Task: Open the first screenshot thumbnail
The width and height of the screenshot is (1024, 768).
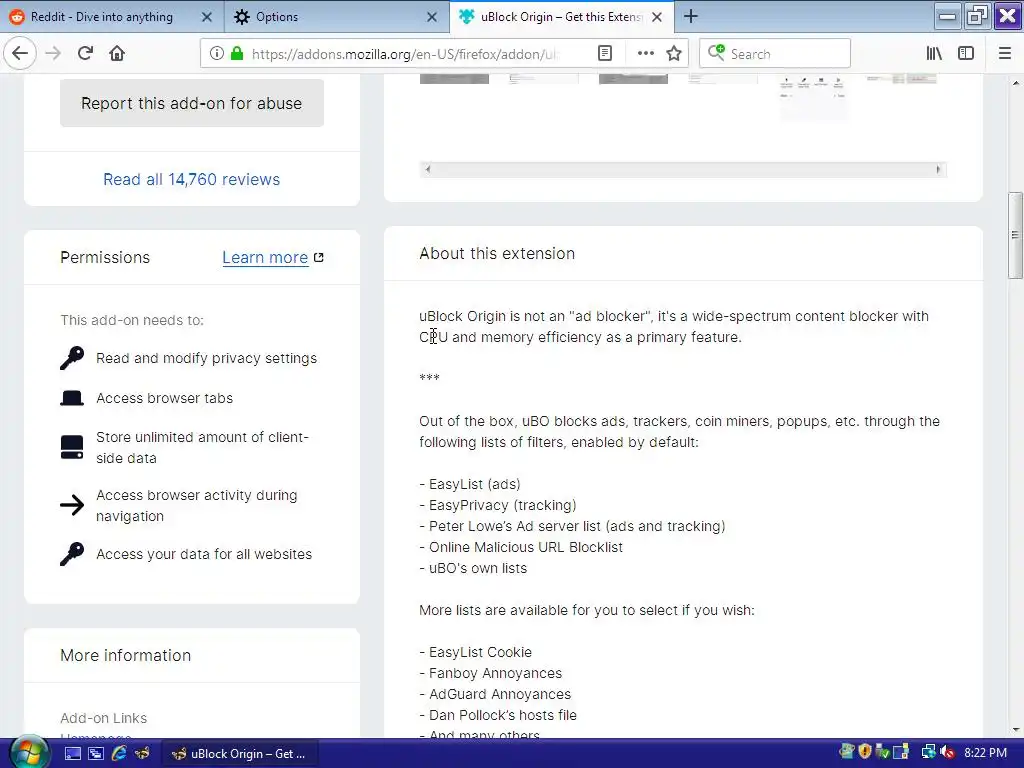Action: tap(454, 78)
